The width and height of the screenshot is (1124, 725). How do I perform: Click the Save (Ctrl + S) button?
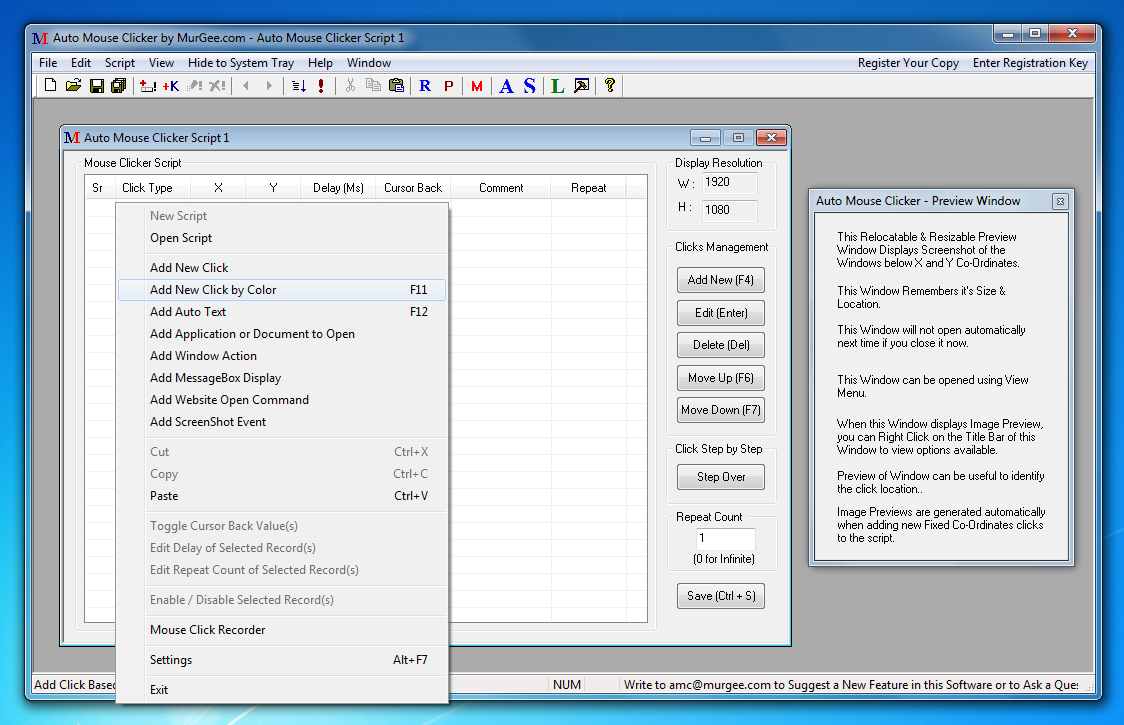[721, 596]
